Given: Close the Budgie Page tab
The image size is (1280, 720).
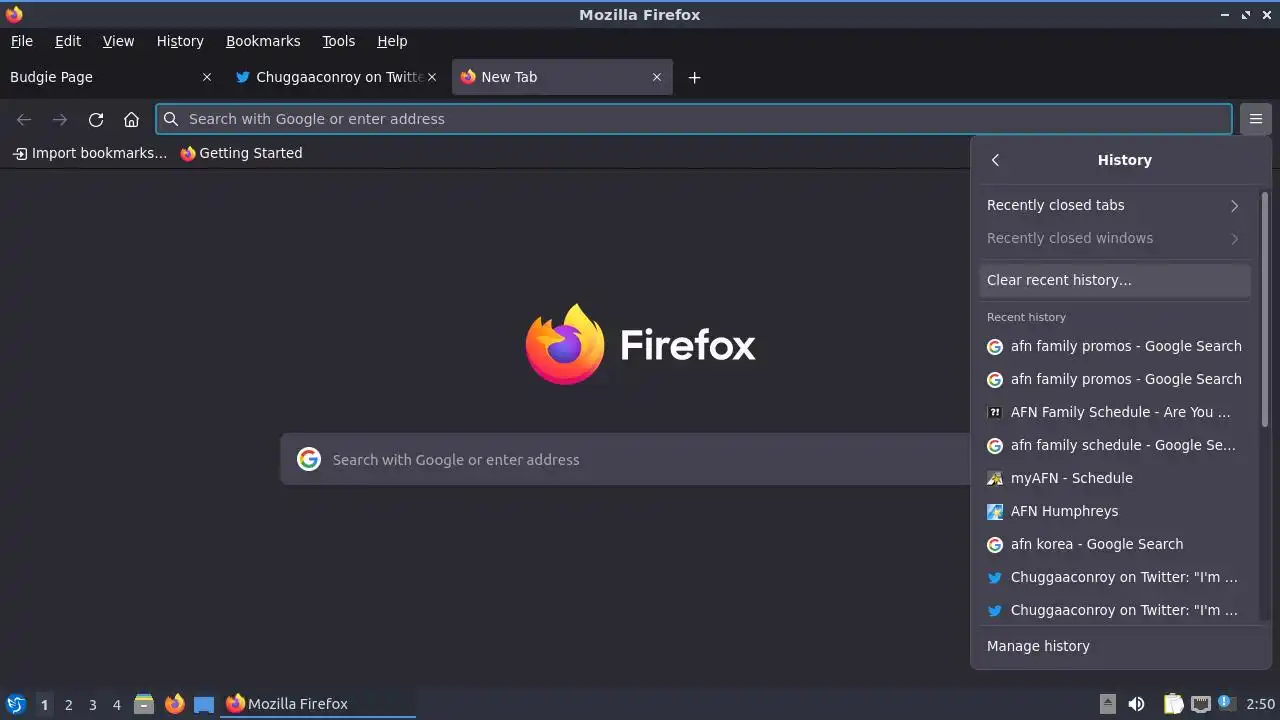Looking at the screenshot, I should [207, 77].
